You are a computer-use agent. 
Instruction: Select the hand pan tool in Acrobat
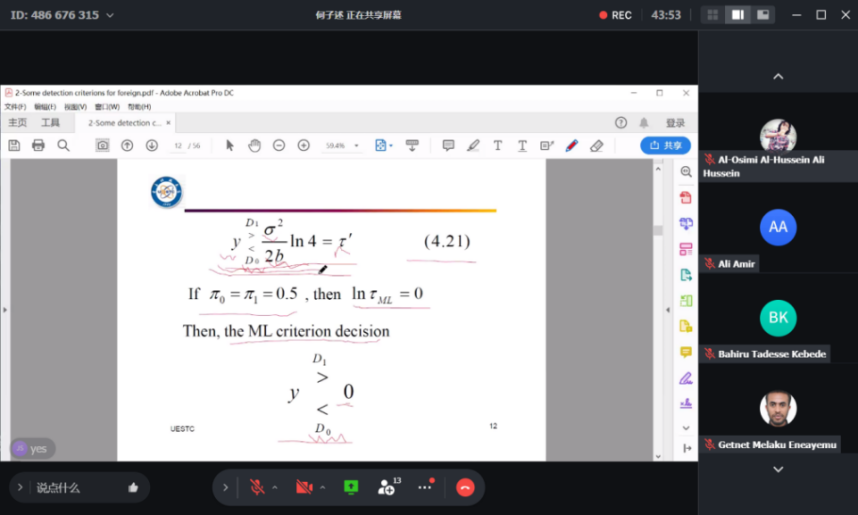coord(254,145)
